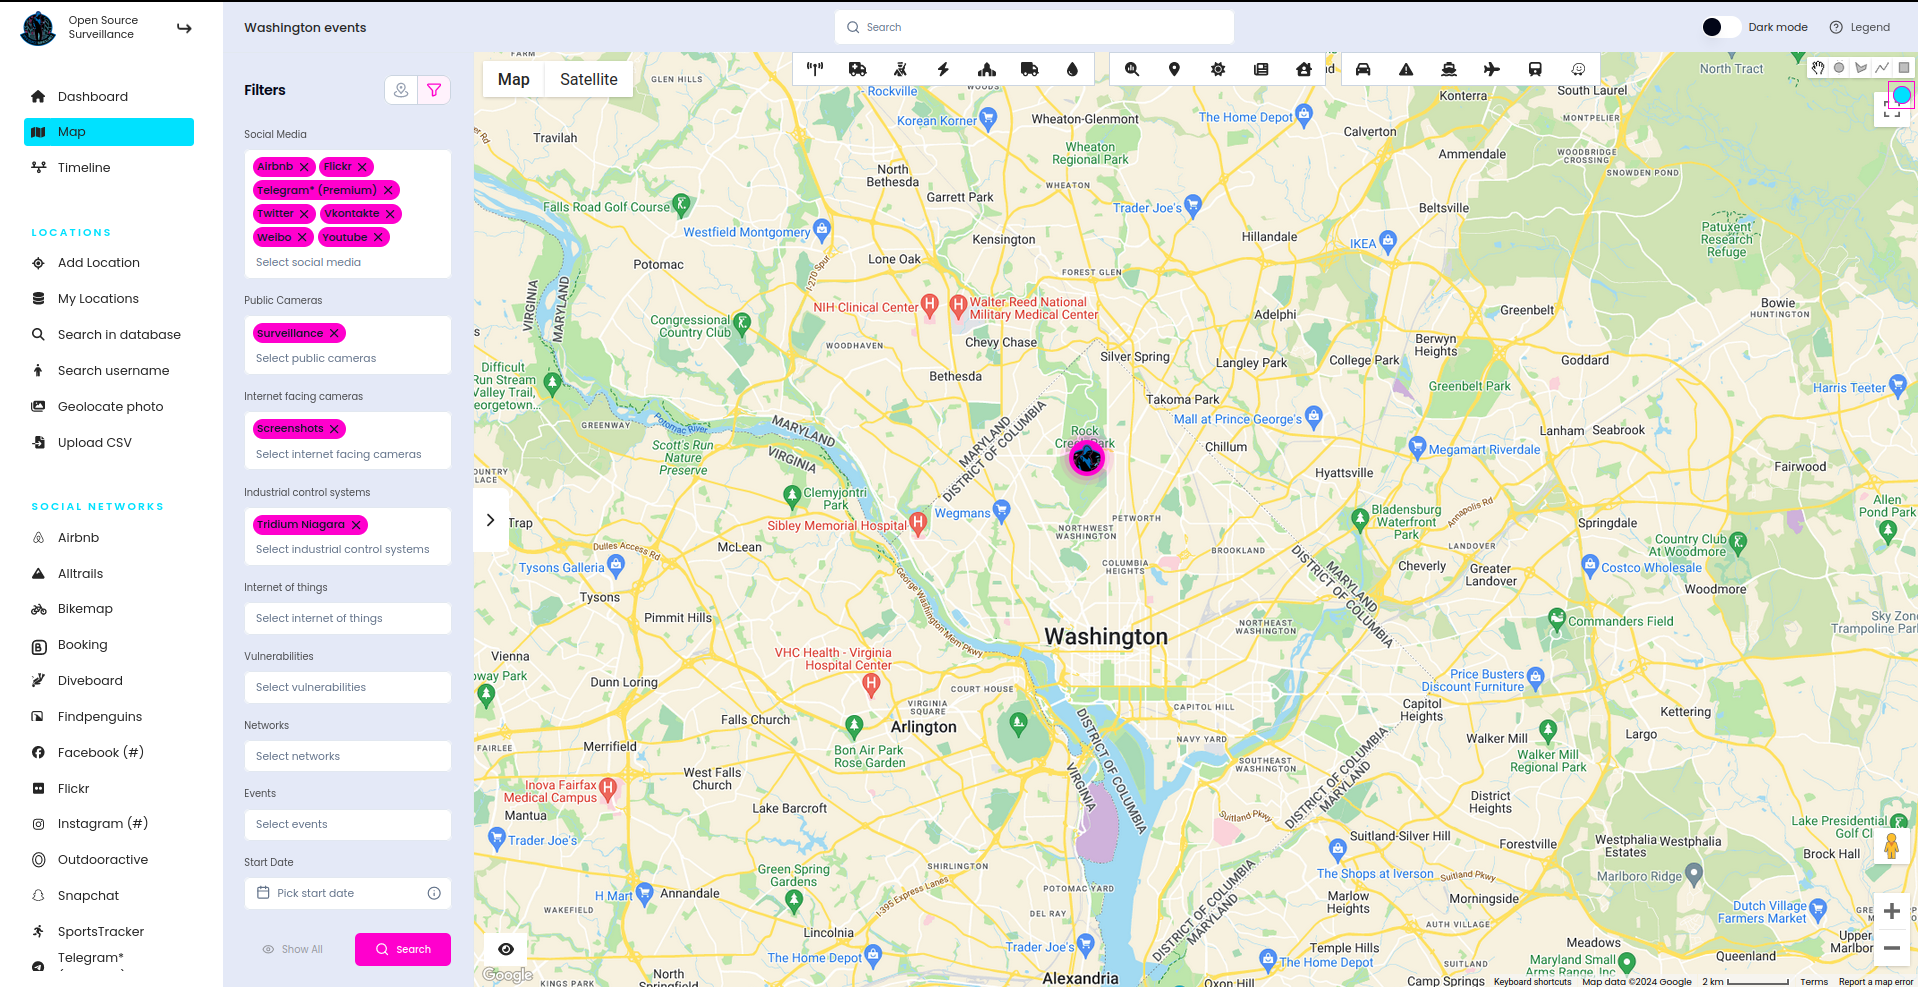The width and height of the screenshot is (1918, 987).
Task: Select the polyline drawing tool
Action: click(1882, 68)
